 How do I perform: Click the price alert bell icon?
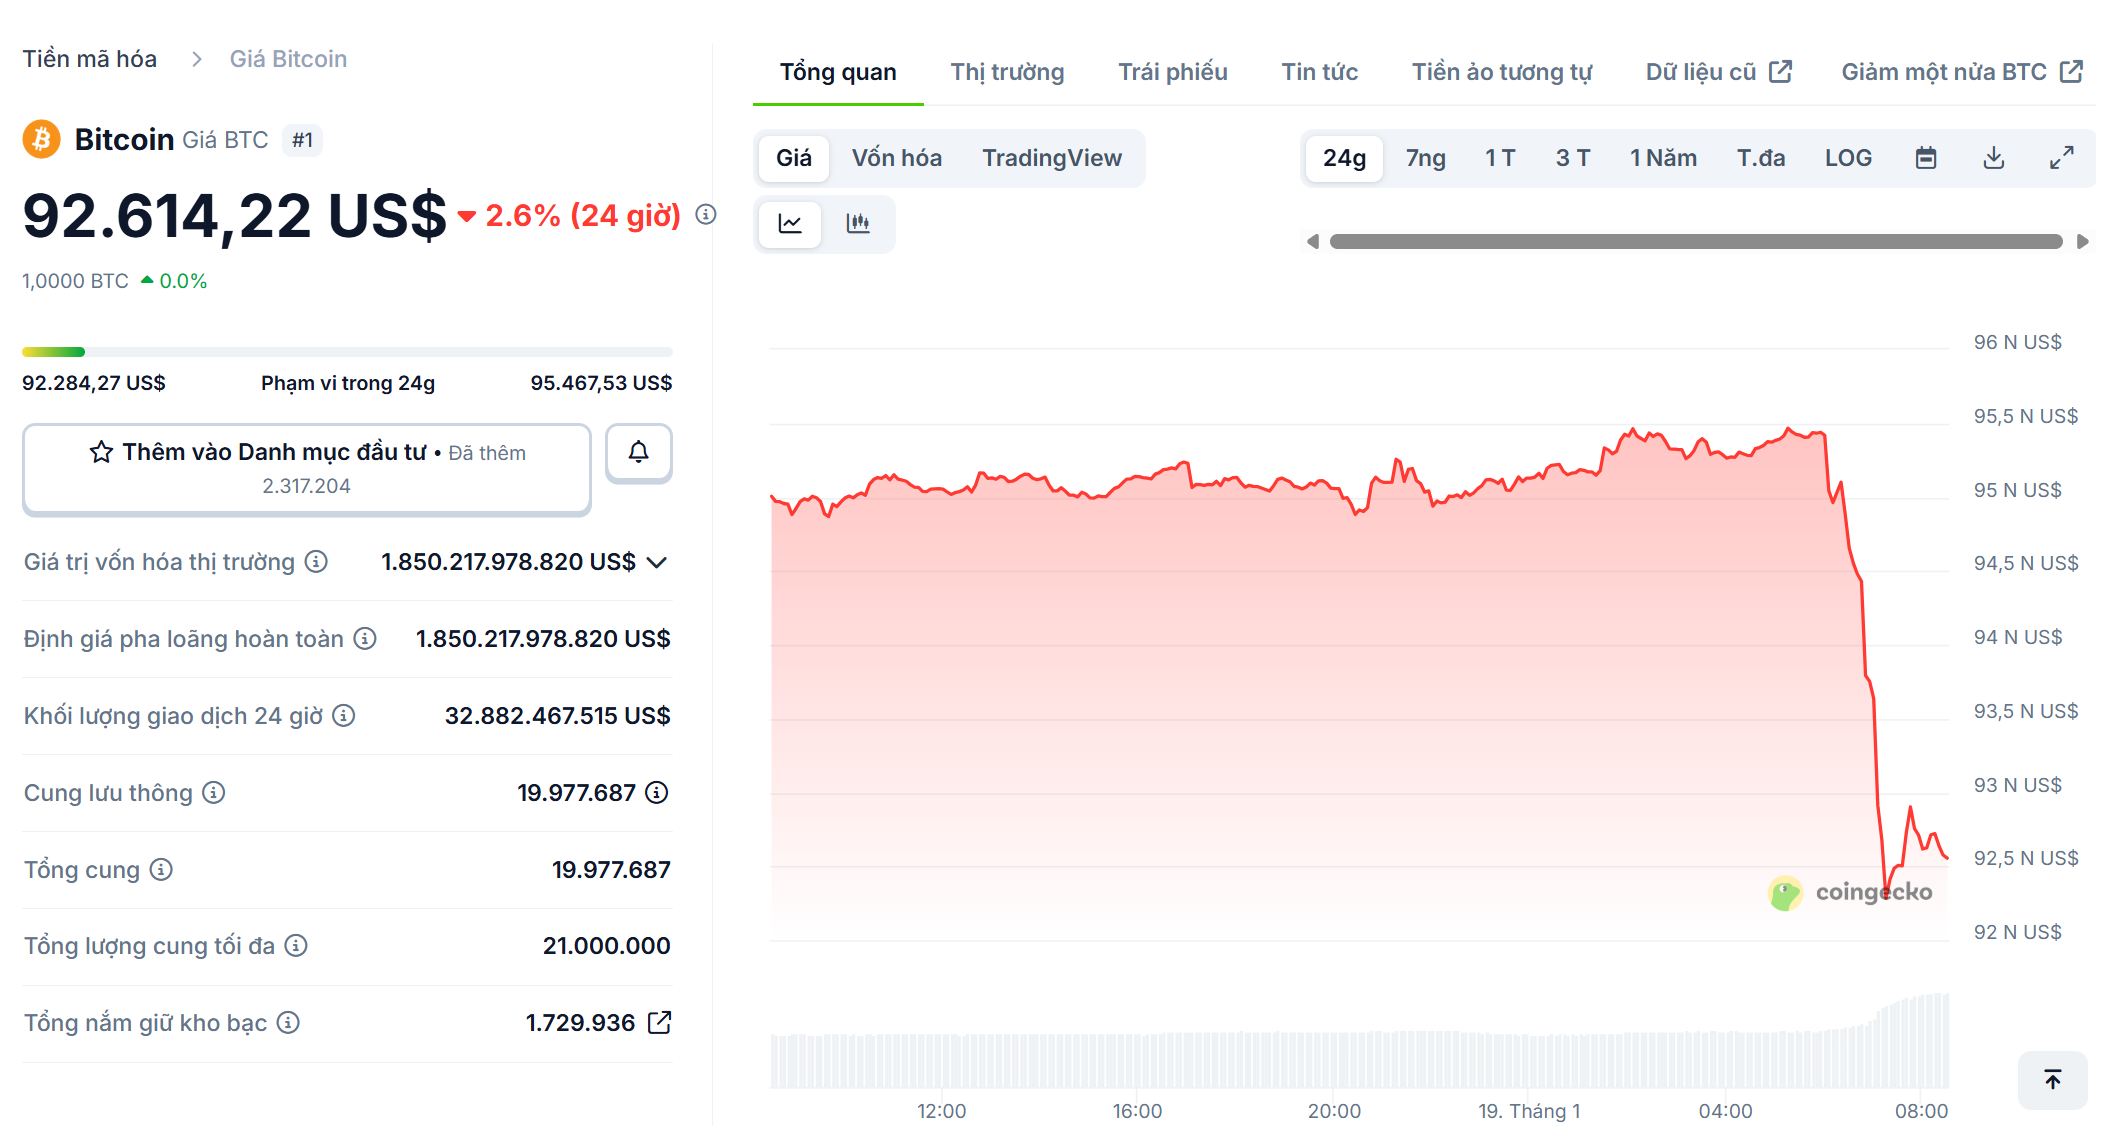pyautogui.click(x=639, y=453)
